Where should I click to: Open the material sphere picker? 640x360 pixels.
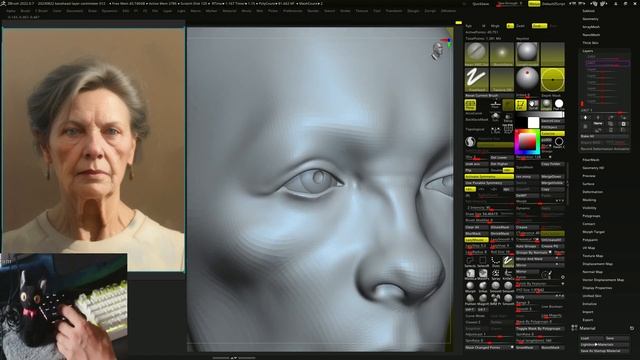click(x=527, y=54)
